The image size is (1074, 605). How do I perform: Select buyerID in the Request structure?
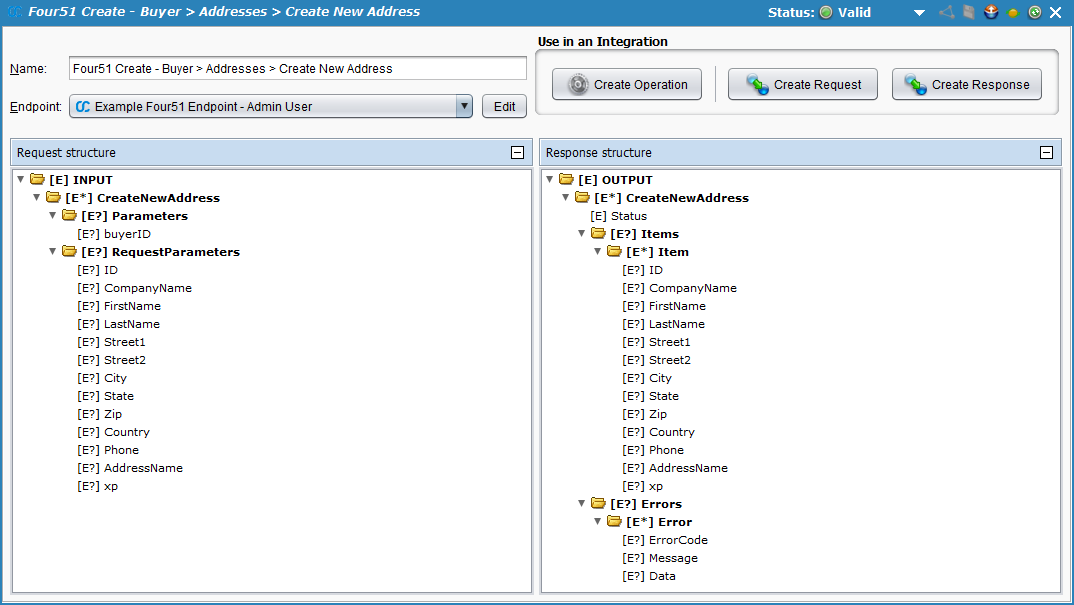click(127, 234)
